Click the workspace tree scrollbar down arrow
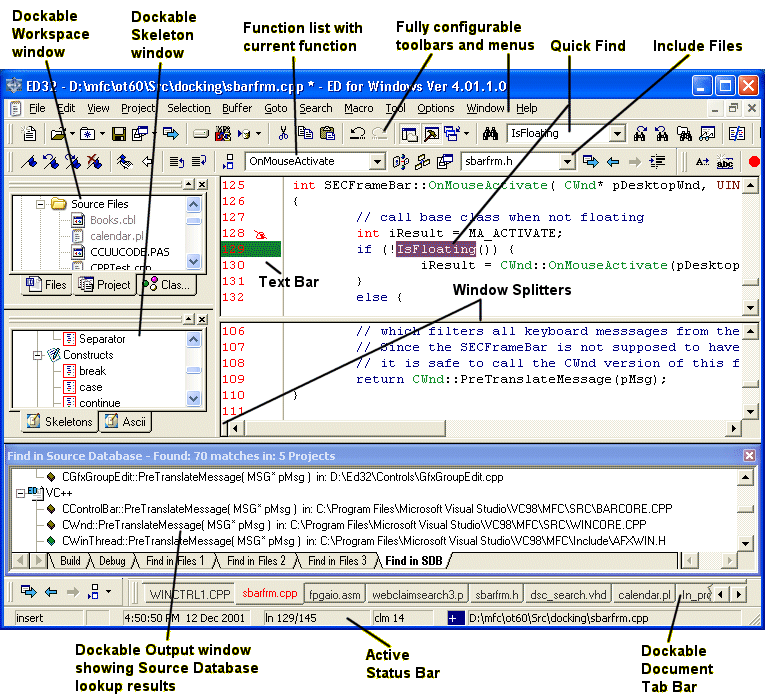 coord(194,261)
